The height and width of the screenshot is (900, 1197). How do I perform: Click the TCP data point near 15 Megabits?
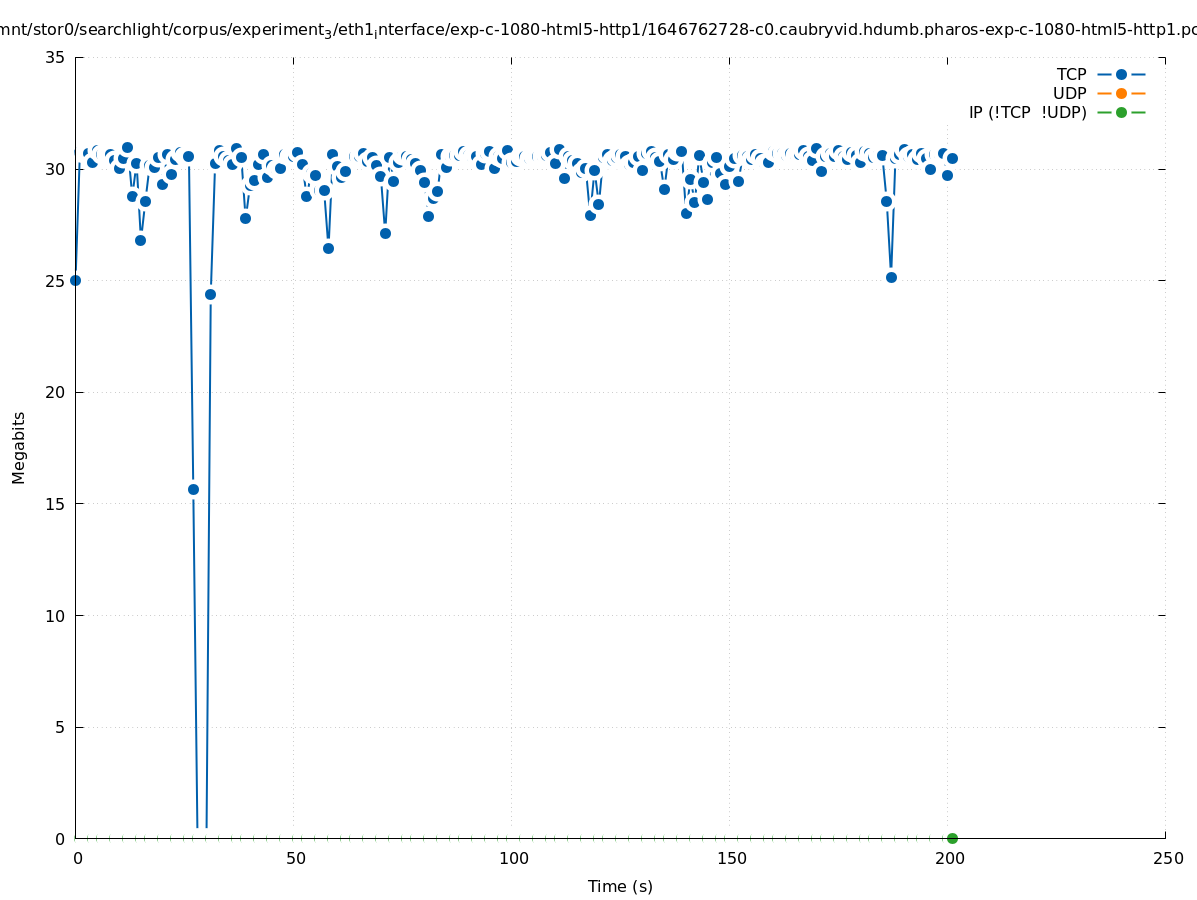pos(193,489)
